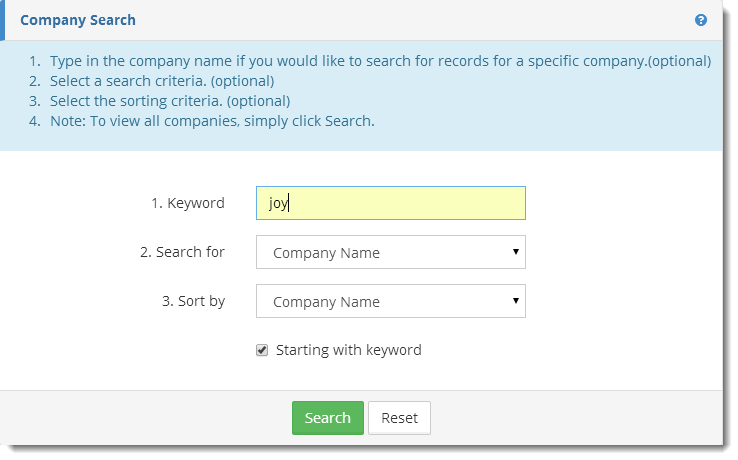Click the note about viewing all companies
The height and width of the screenshot is (460, 738).
click(212, 121)
